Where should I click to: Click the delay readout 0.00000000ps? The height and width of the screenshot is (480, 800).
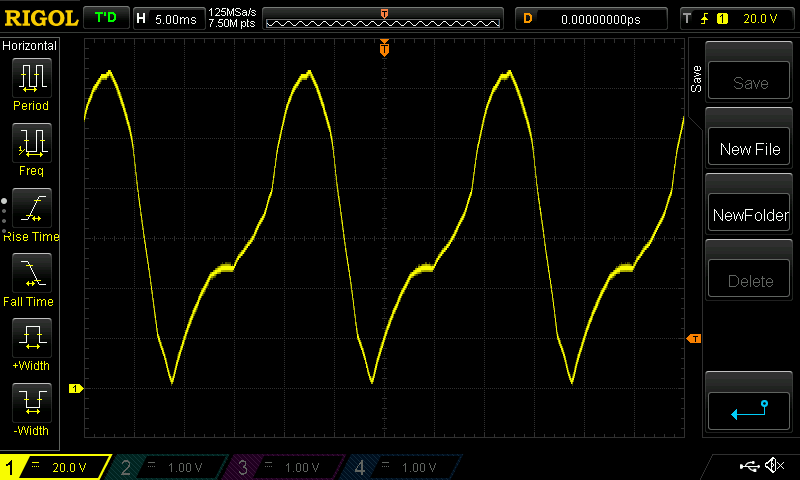pyautogui.click(x=601, y=19)
